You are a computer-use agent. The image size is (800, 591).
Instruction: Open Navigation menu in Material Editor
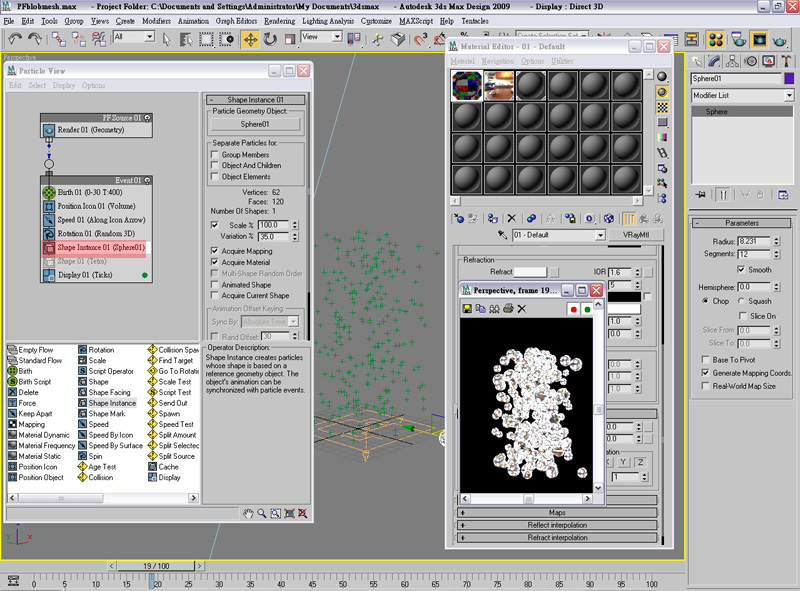tap(497, 61)
